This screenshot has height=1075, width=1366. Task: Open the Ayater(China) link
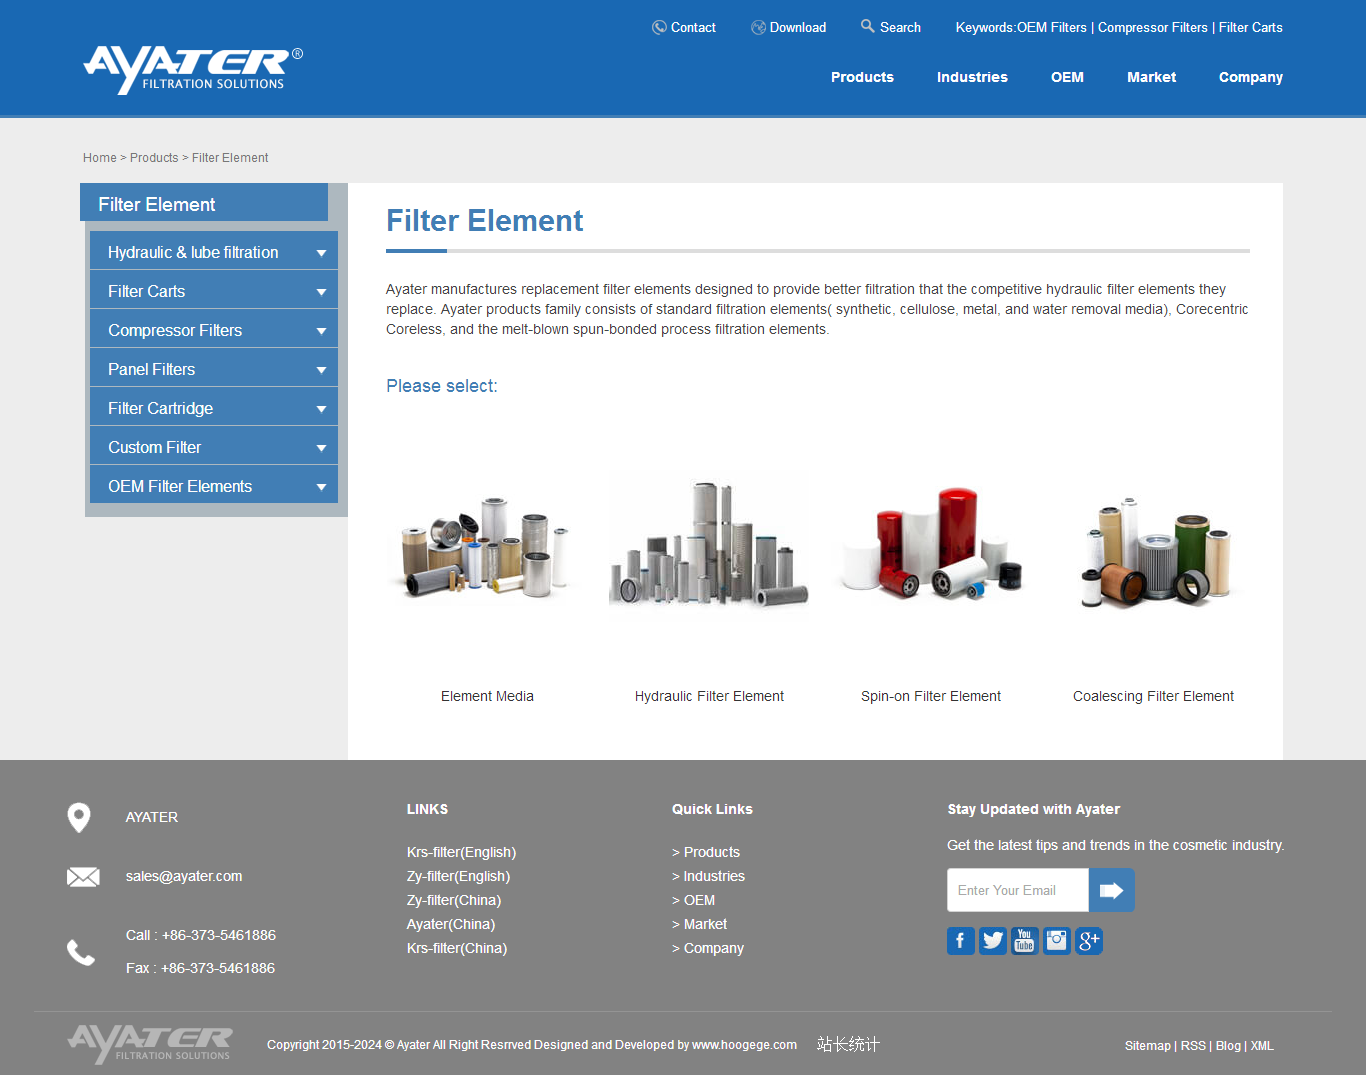tap(451, 924)
